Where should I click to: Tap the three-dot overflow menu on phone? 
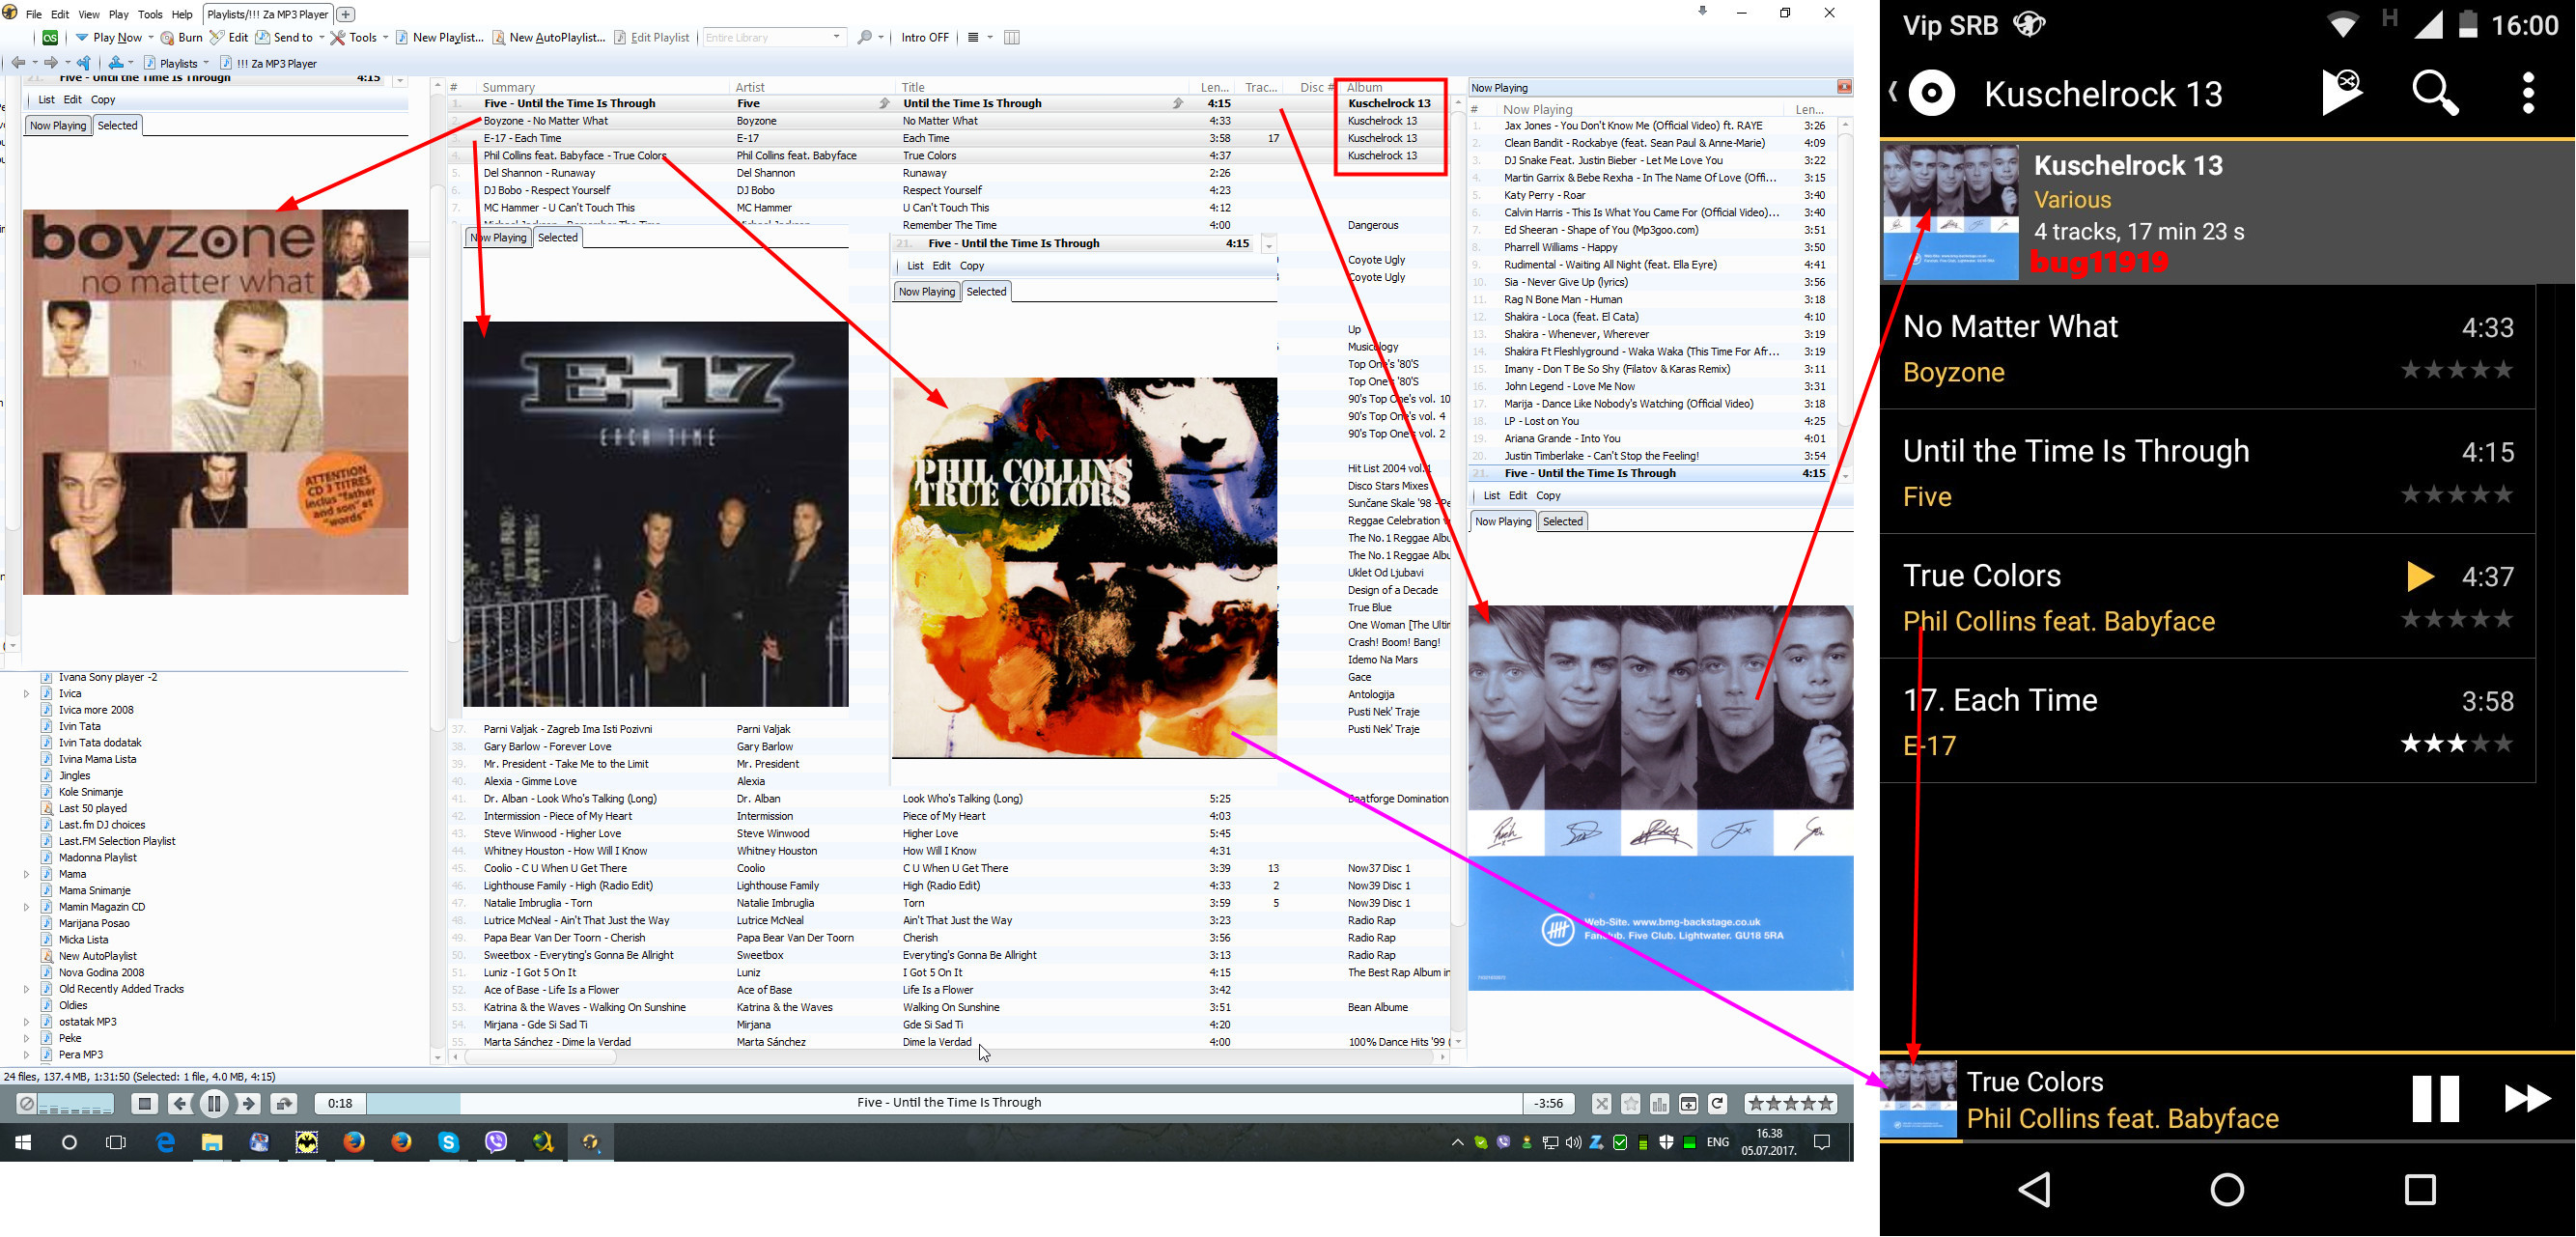point(2527,94)
